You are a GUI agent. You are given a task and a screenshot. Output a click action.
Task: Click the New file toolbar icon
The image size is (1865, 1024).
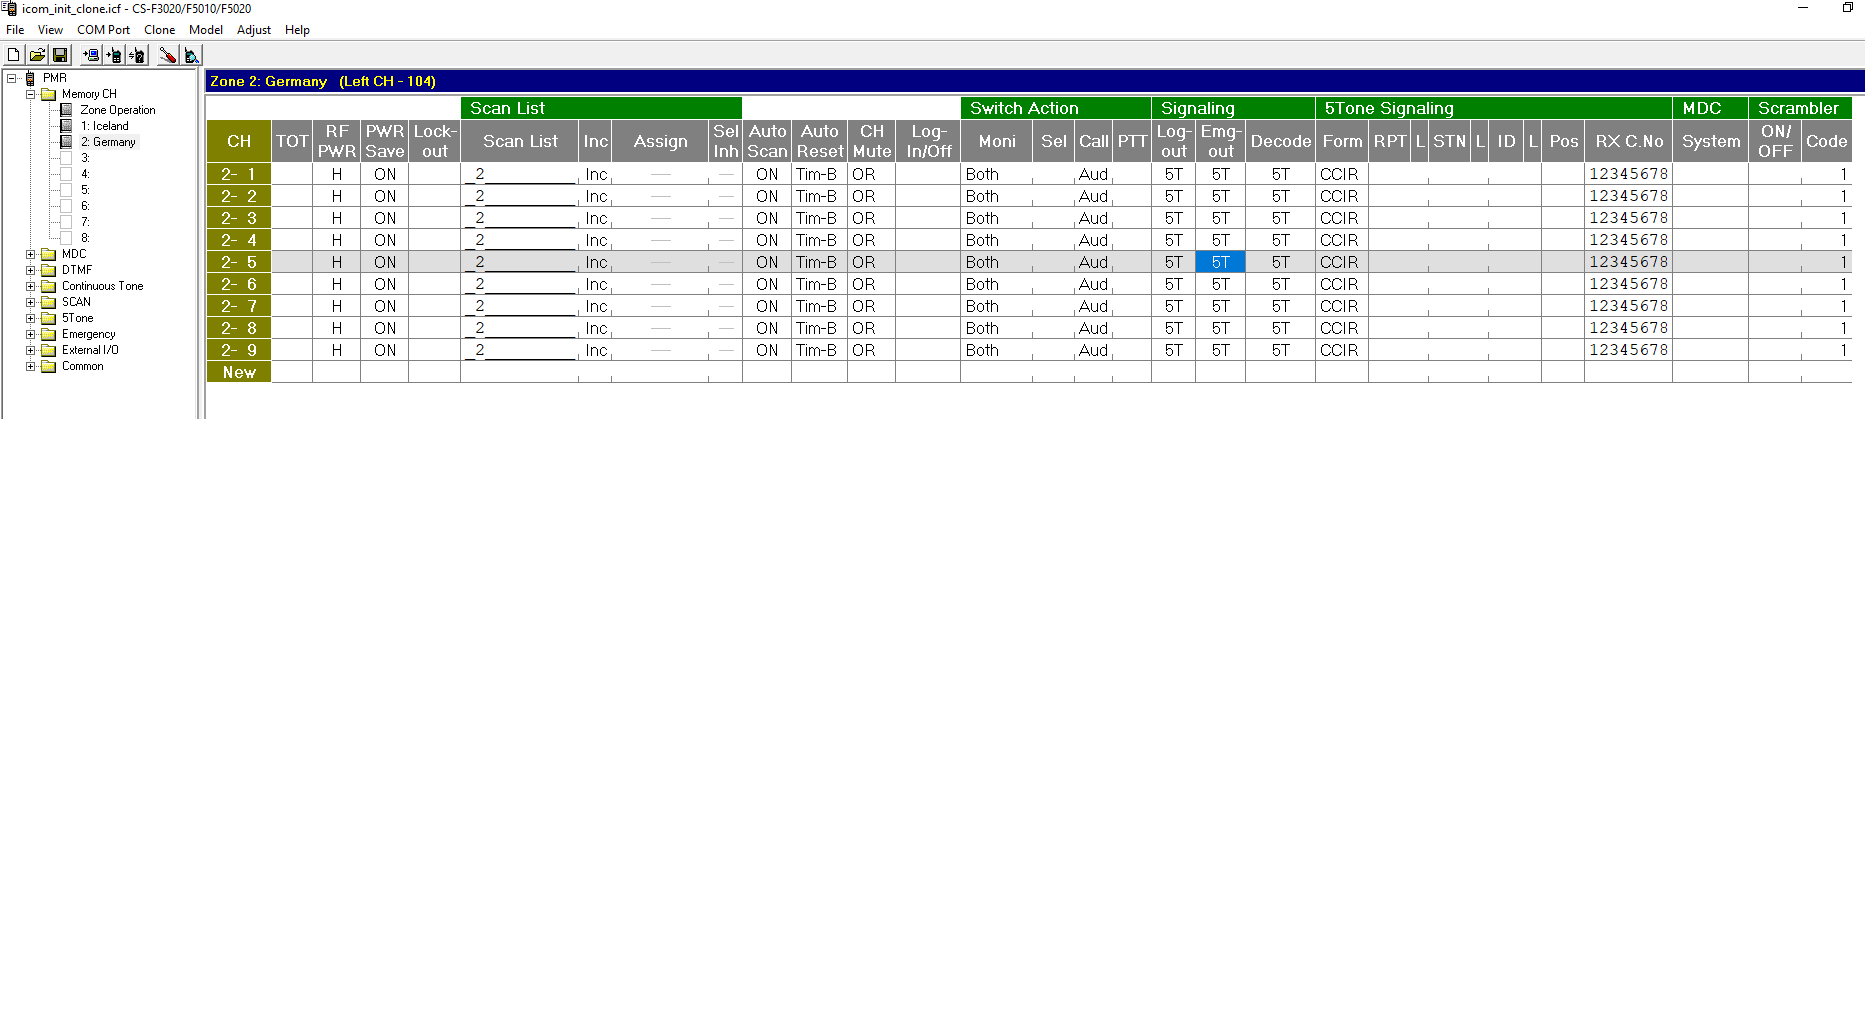14,55
